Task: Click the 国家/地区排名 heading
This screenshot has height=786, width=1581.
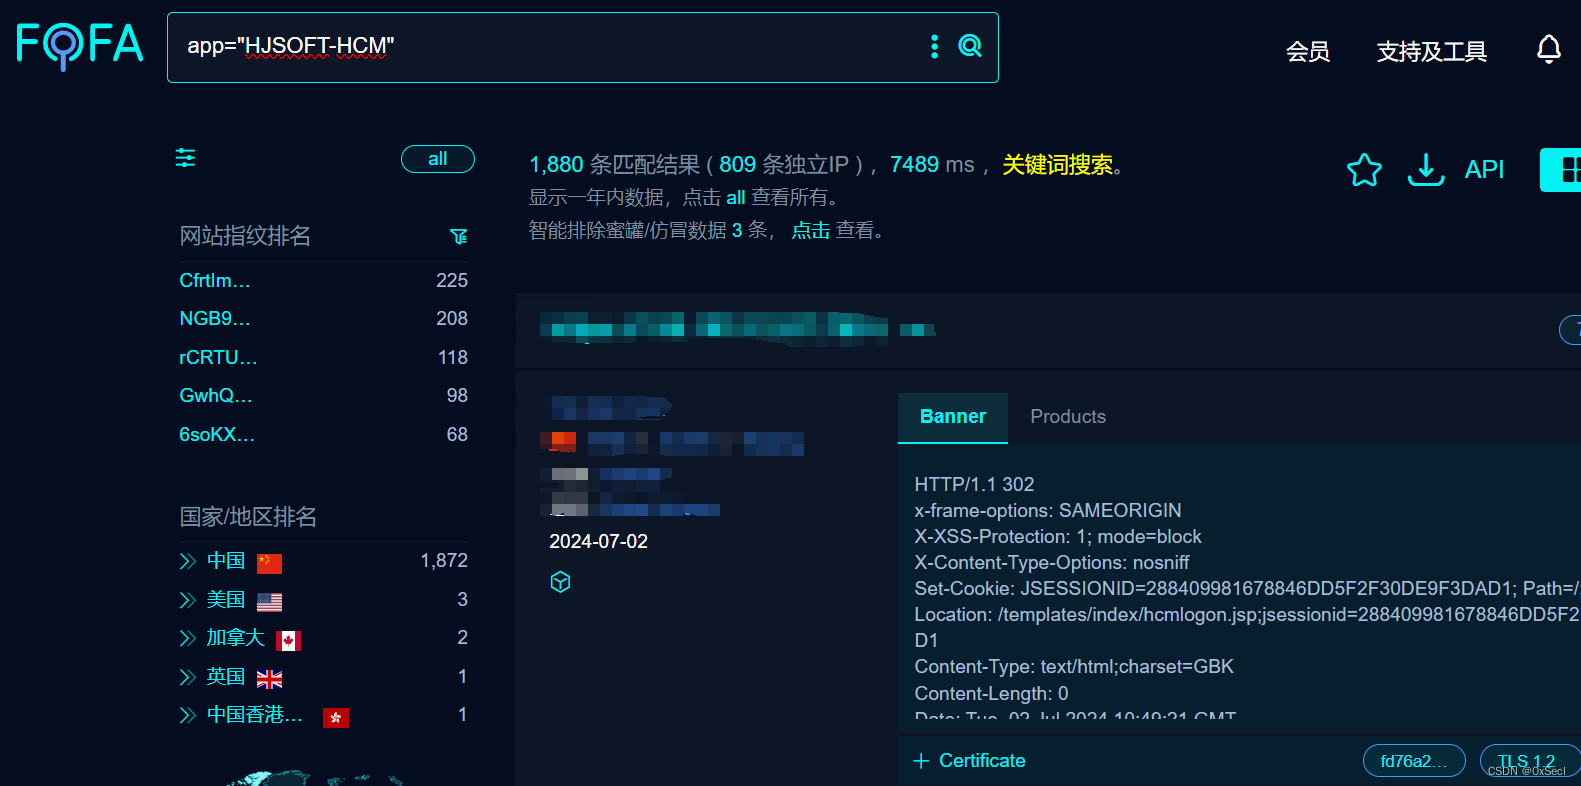Action: [x=248, y=517]
